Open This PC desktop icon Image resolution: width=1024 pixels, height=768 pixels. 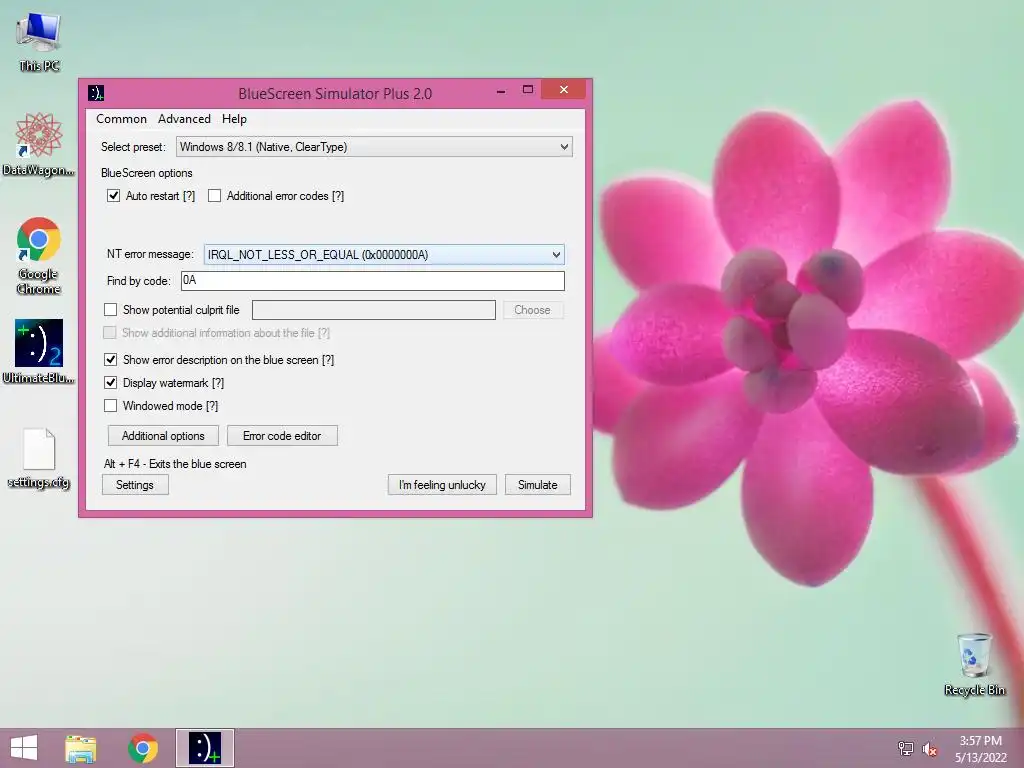[x=39, y=41]
